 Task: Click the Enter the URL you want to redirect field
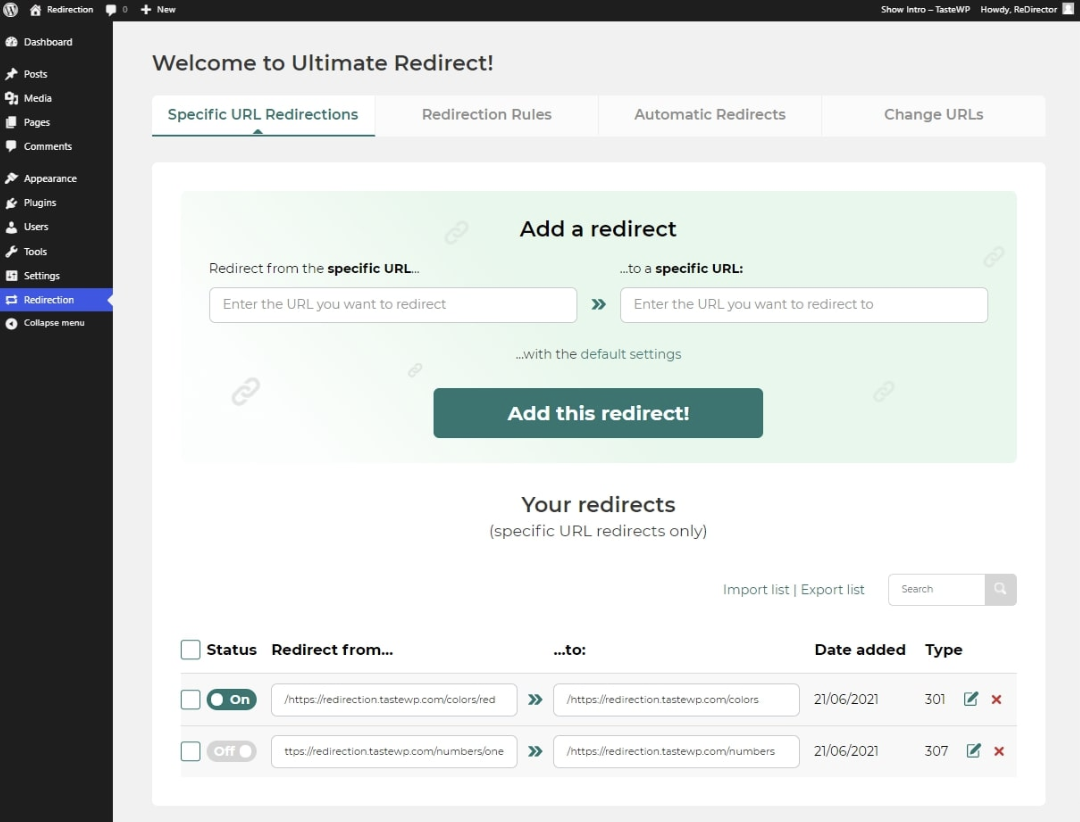(x=392, y=305)
